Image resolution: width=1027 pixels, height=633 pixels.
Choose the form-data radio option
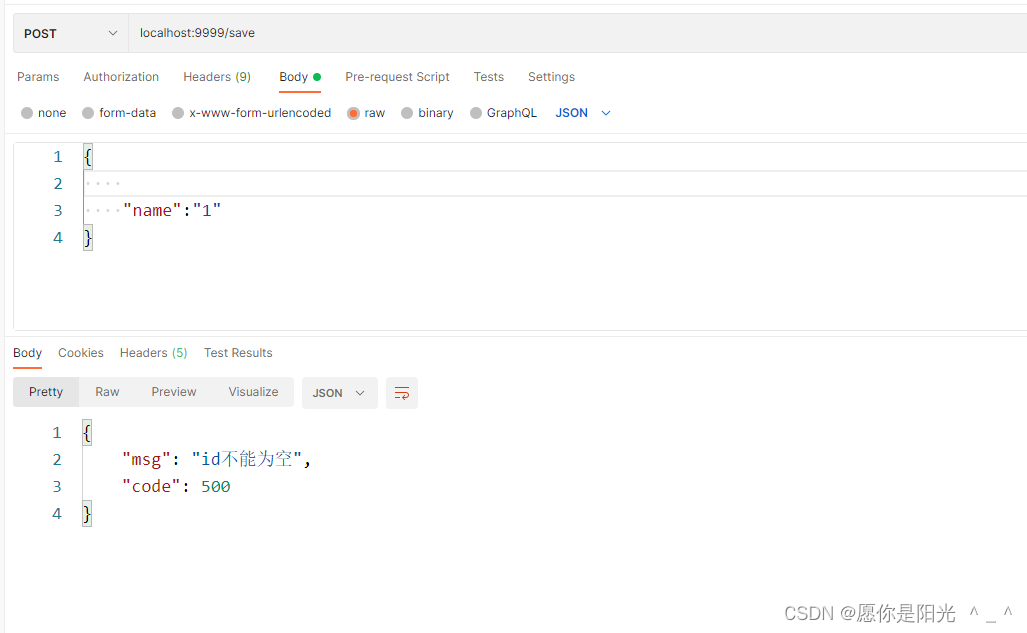click(88, 113)
